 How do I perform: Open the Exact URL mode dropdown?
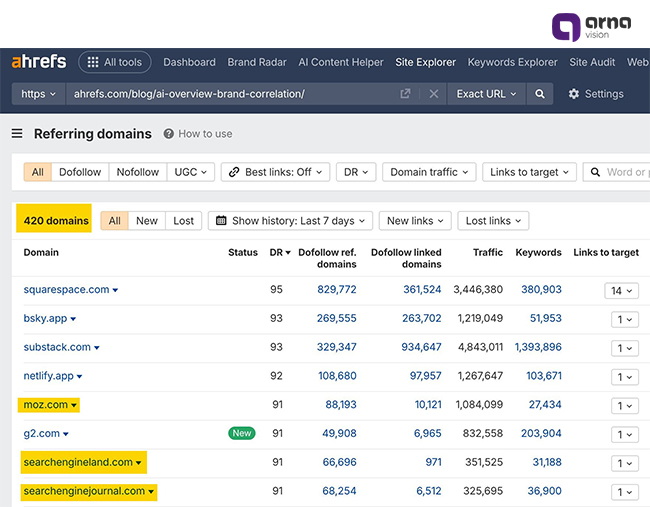tap(486, 94)
